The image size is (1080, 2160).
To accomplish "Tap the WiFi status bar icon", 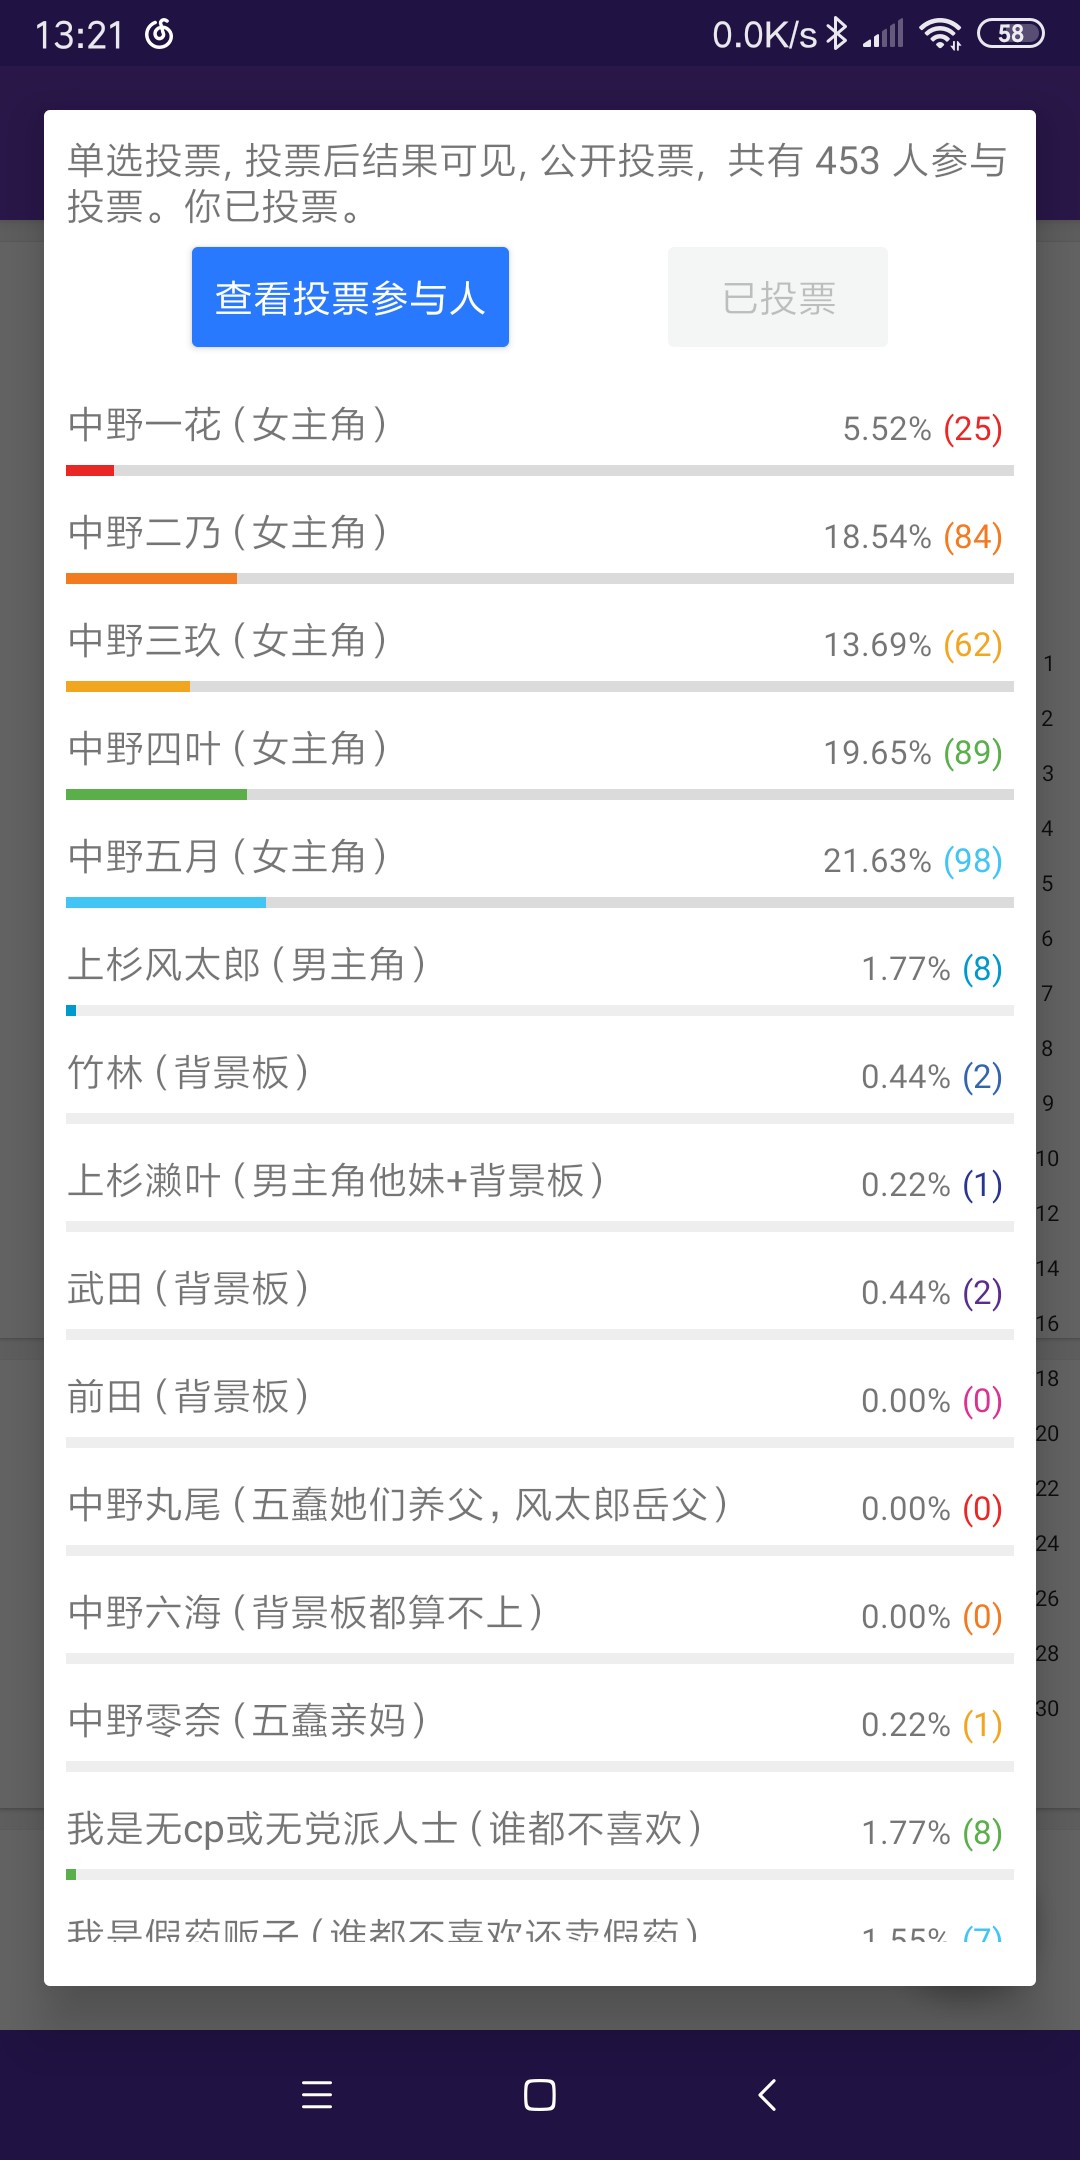I will (x=940, y=34).
